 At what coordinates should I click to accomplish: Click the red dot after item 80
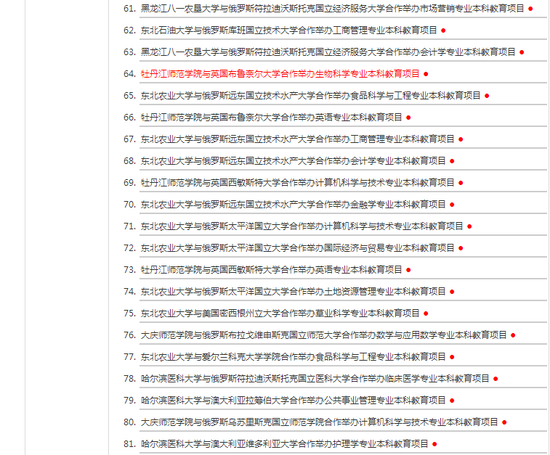click(x=504, y=422)
